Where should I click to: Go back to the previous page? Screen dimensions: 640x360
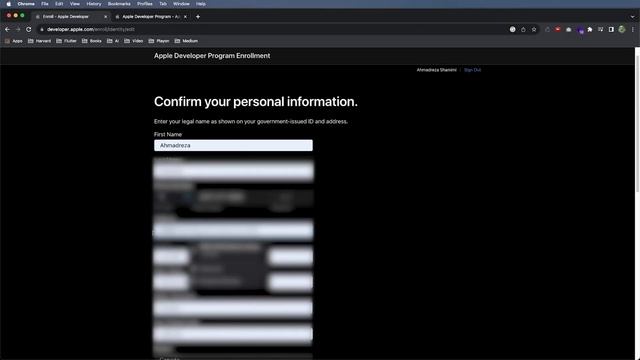point(7,29)
